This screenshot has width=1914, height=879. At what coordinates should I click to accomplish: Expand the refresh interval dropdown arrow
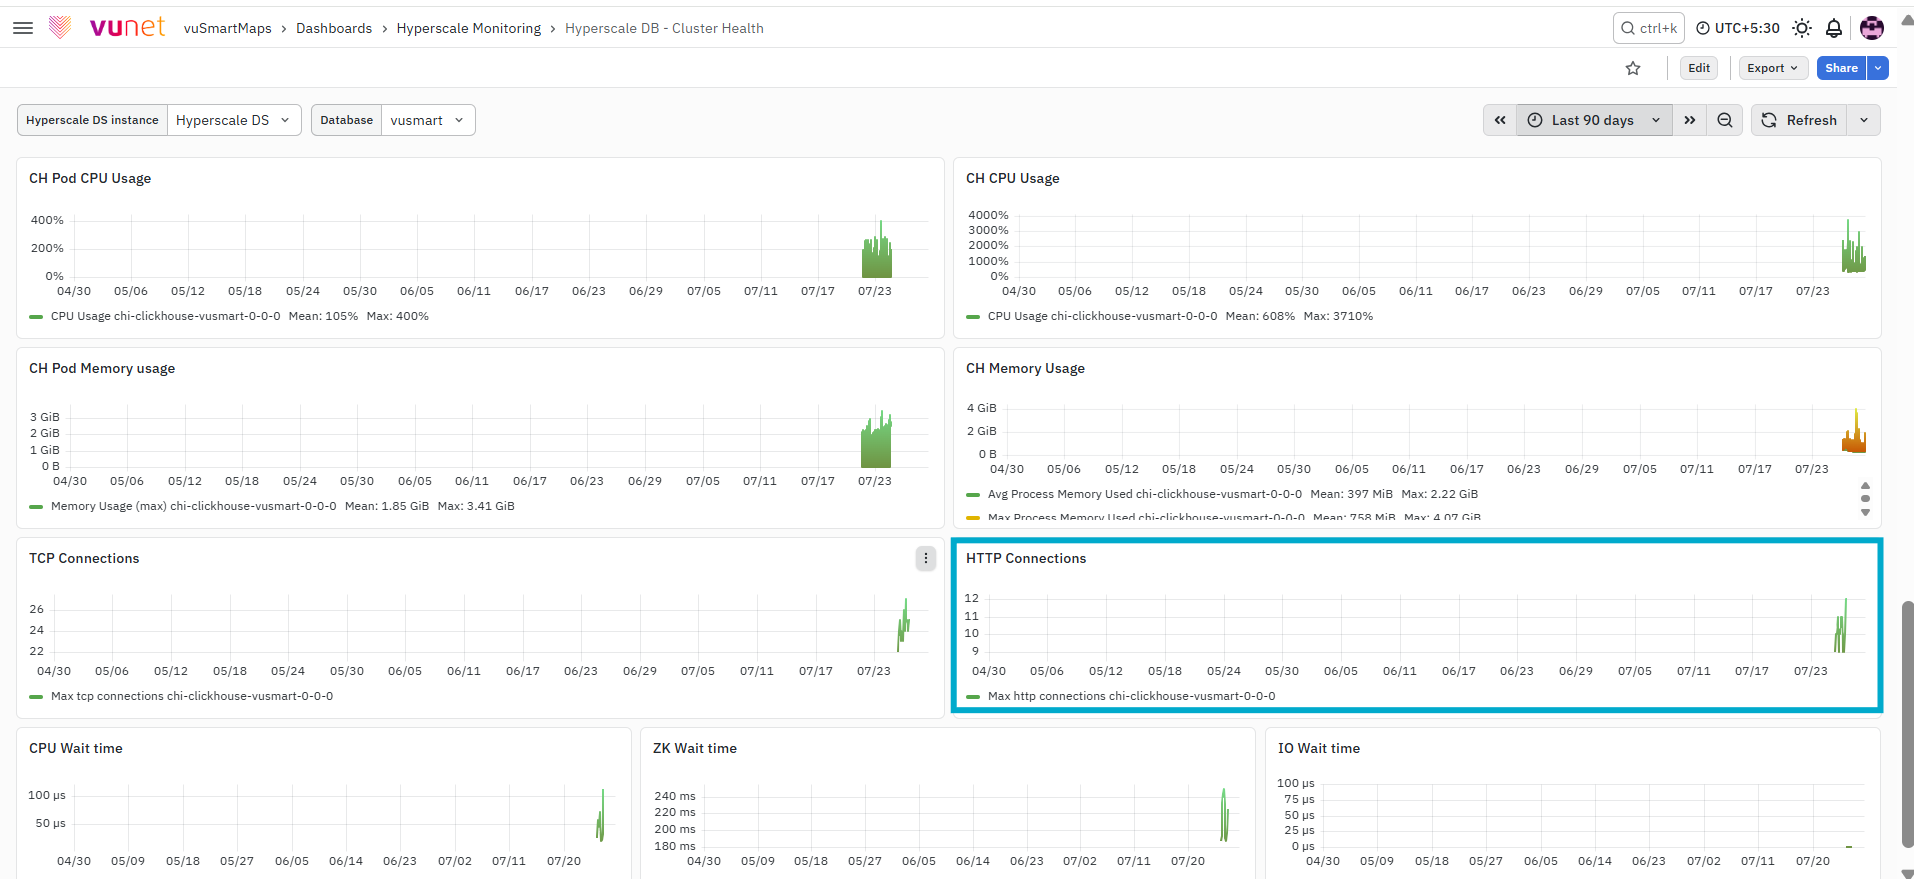1864,120
